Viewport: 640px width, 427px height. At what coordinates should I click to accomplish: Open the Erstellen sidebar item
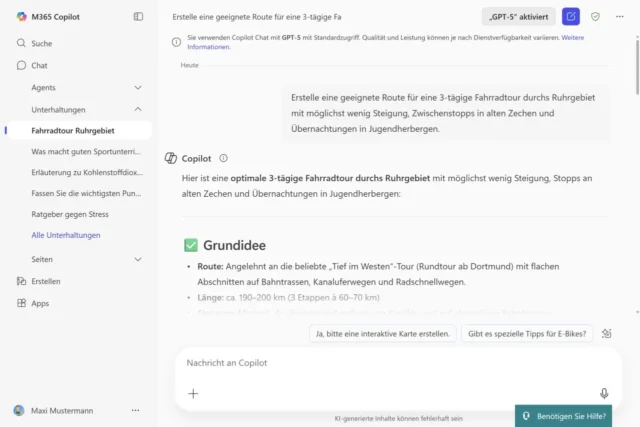pos(45,281)
